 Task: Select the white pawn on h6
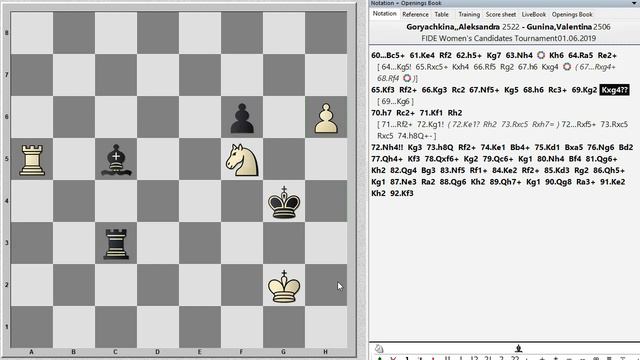point(326,118)
